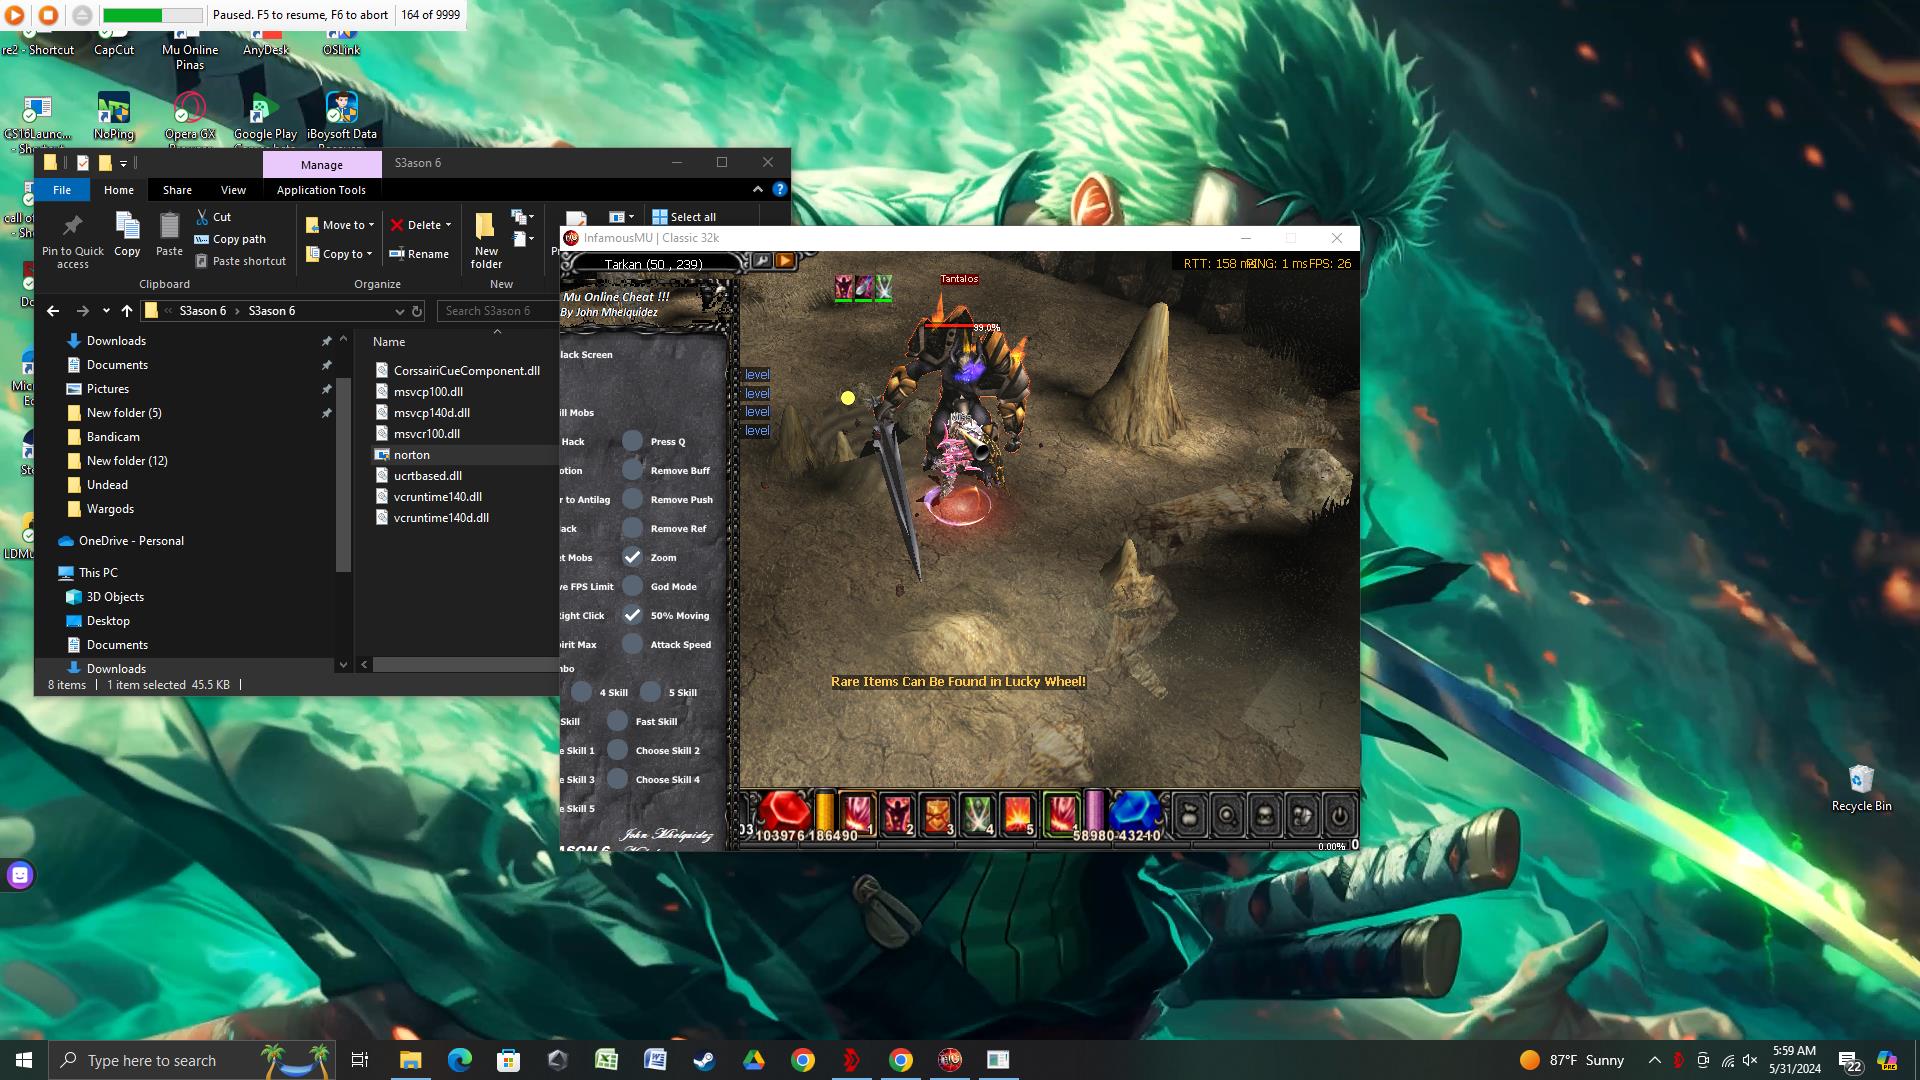Open the New item dropdown in ribbon
1920x1080 pixels.
(x=523, y=216)
